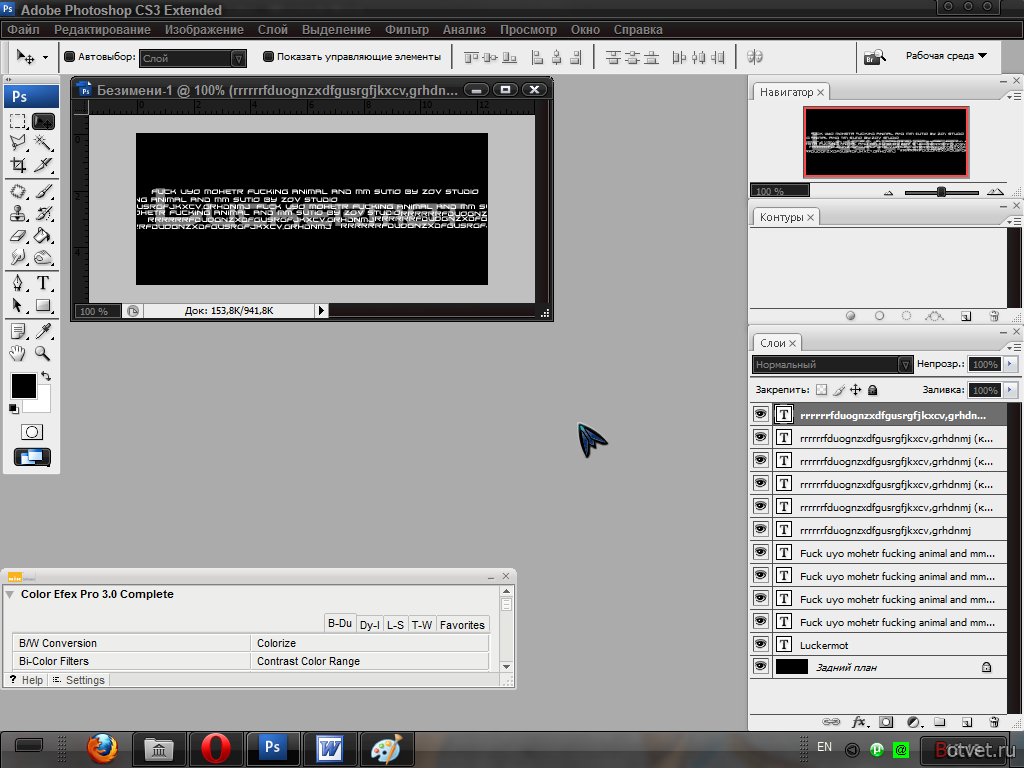Click the delete layer trash icon
The image size is (1024, 768).
pos(994,722)
